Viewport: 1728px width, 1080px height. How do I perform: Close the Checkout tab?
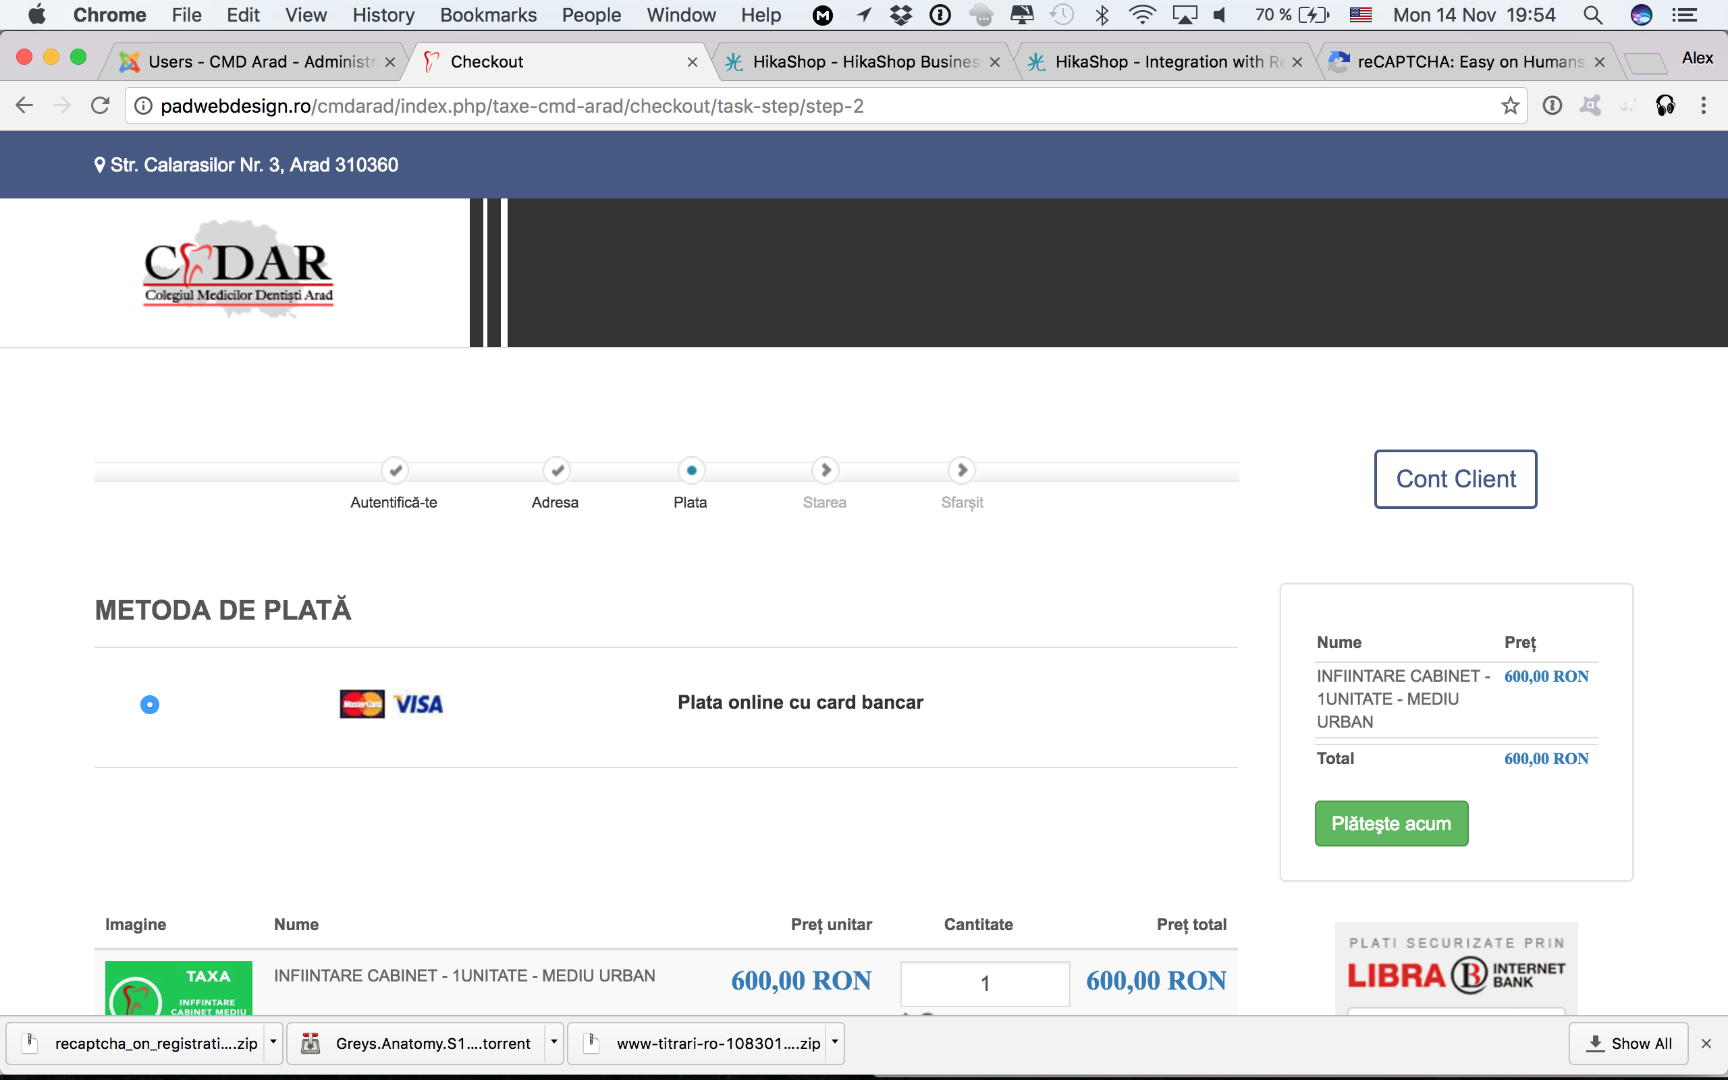click(692, 62)
